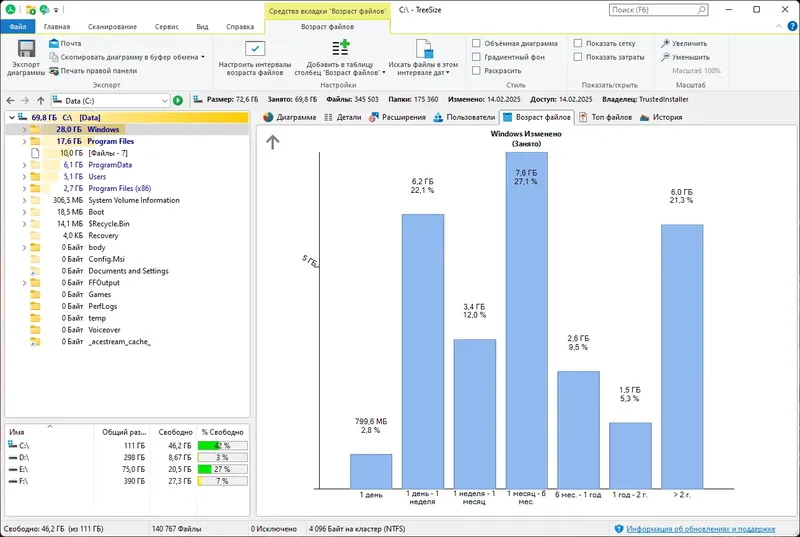Screen dimensions: 800x537
Task: Open the Data (C:) drive dropdown
Action: point(164,101)
